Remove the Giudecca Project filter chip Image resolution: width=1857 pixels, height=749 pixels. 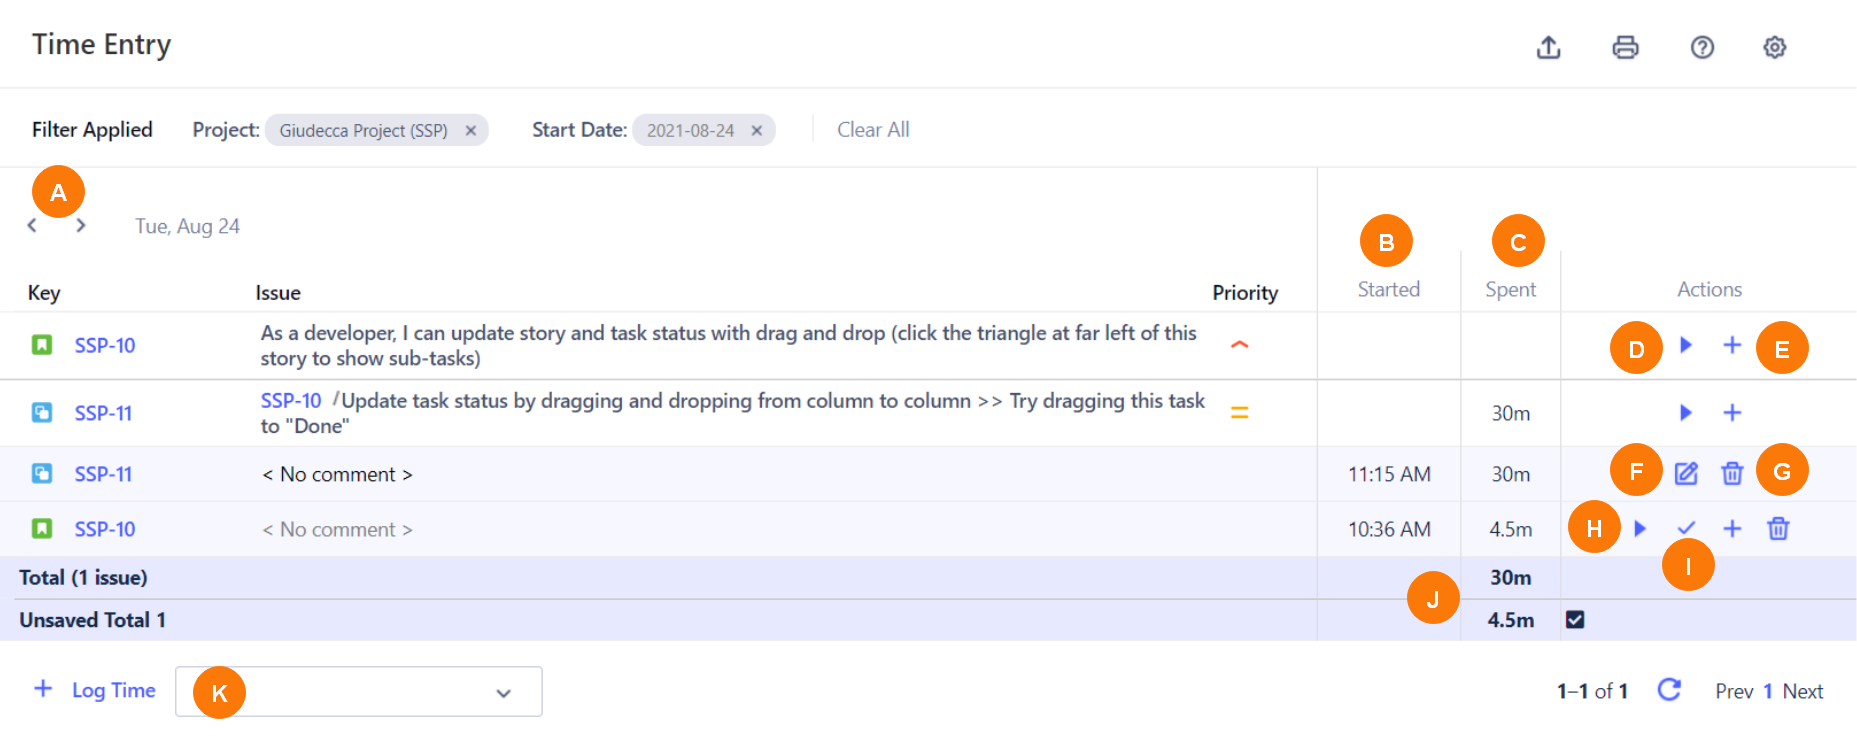(x=470, y=131)
